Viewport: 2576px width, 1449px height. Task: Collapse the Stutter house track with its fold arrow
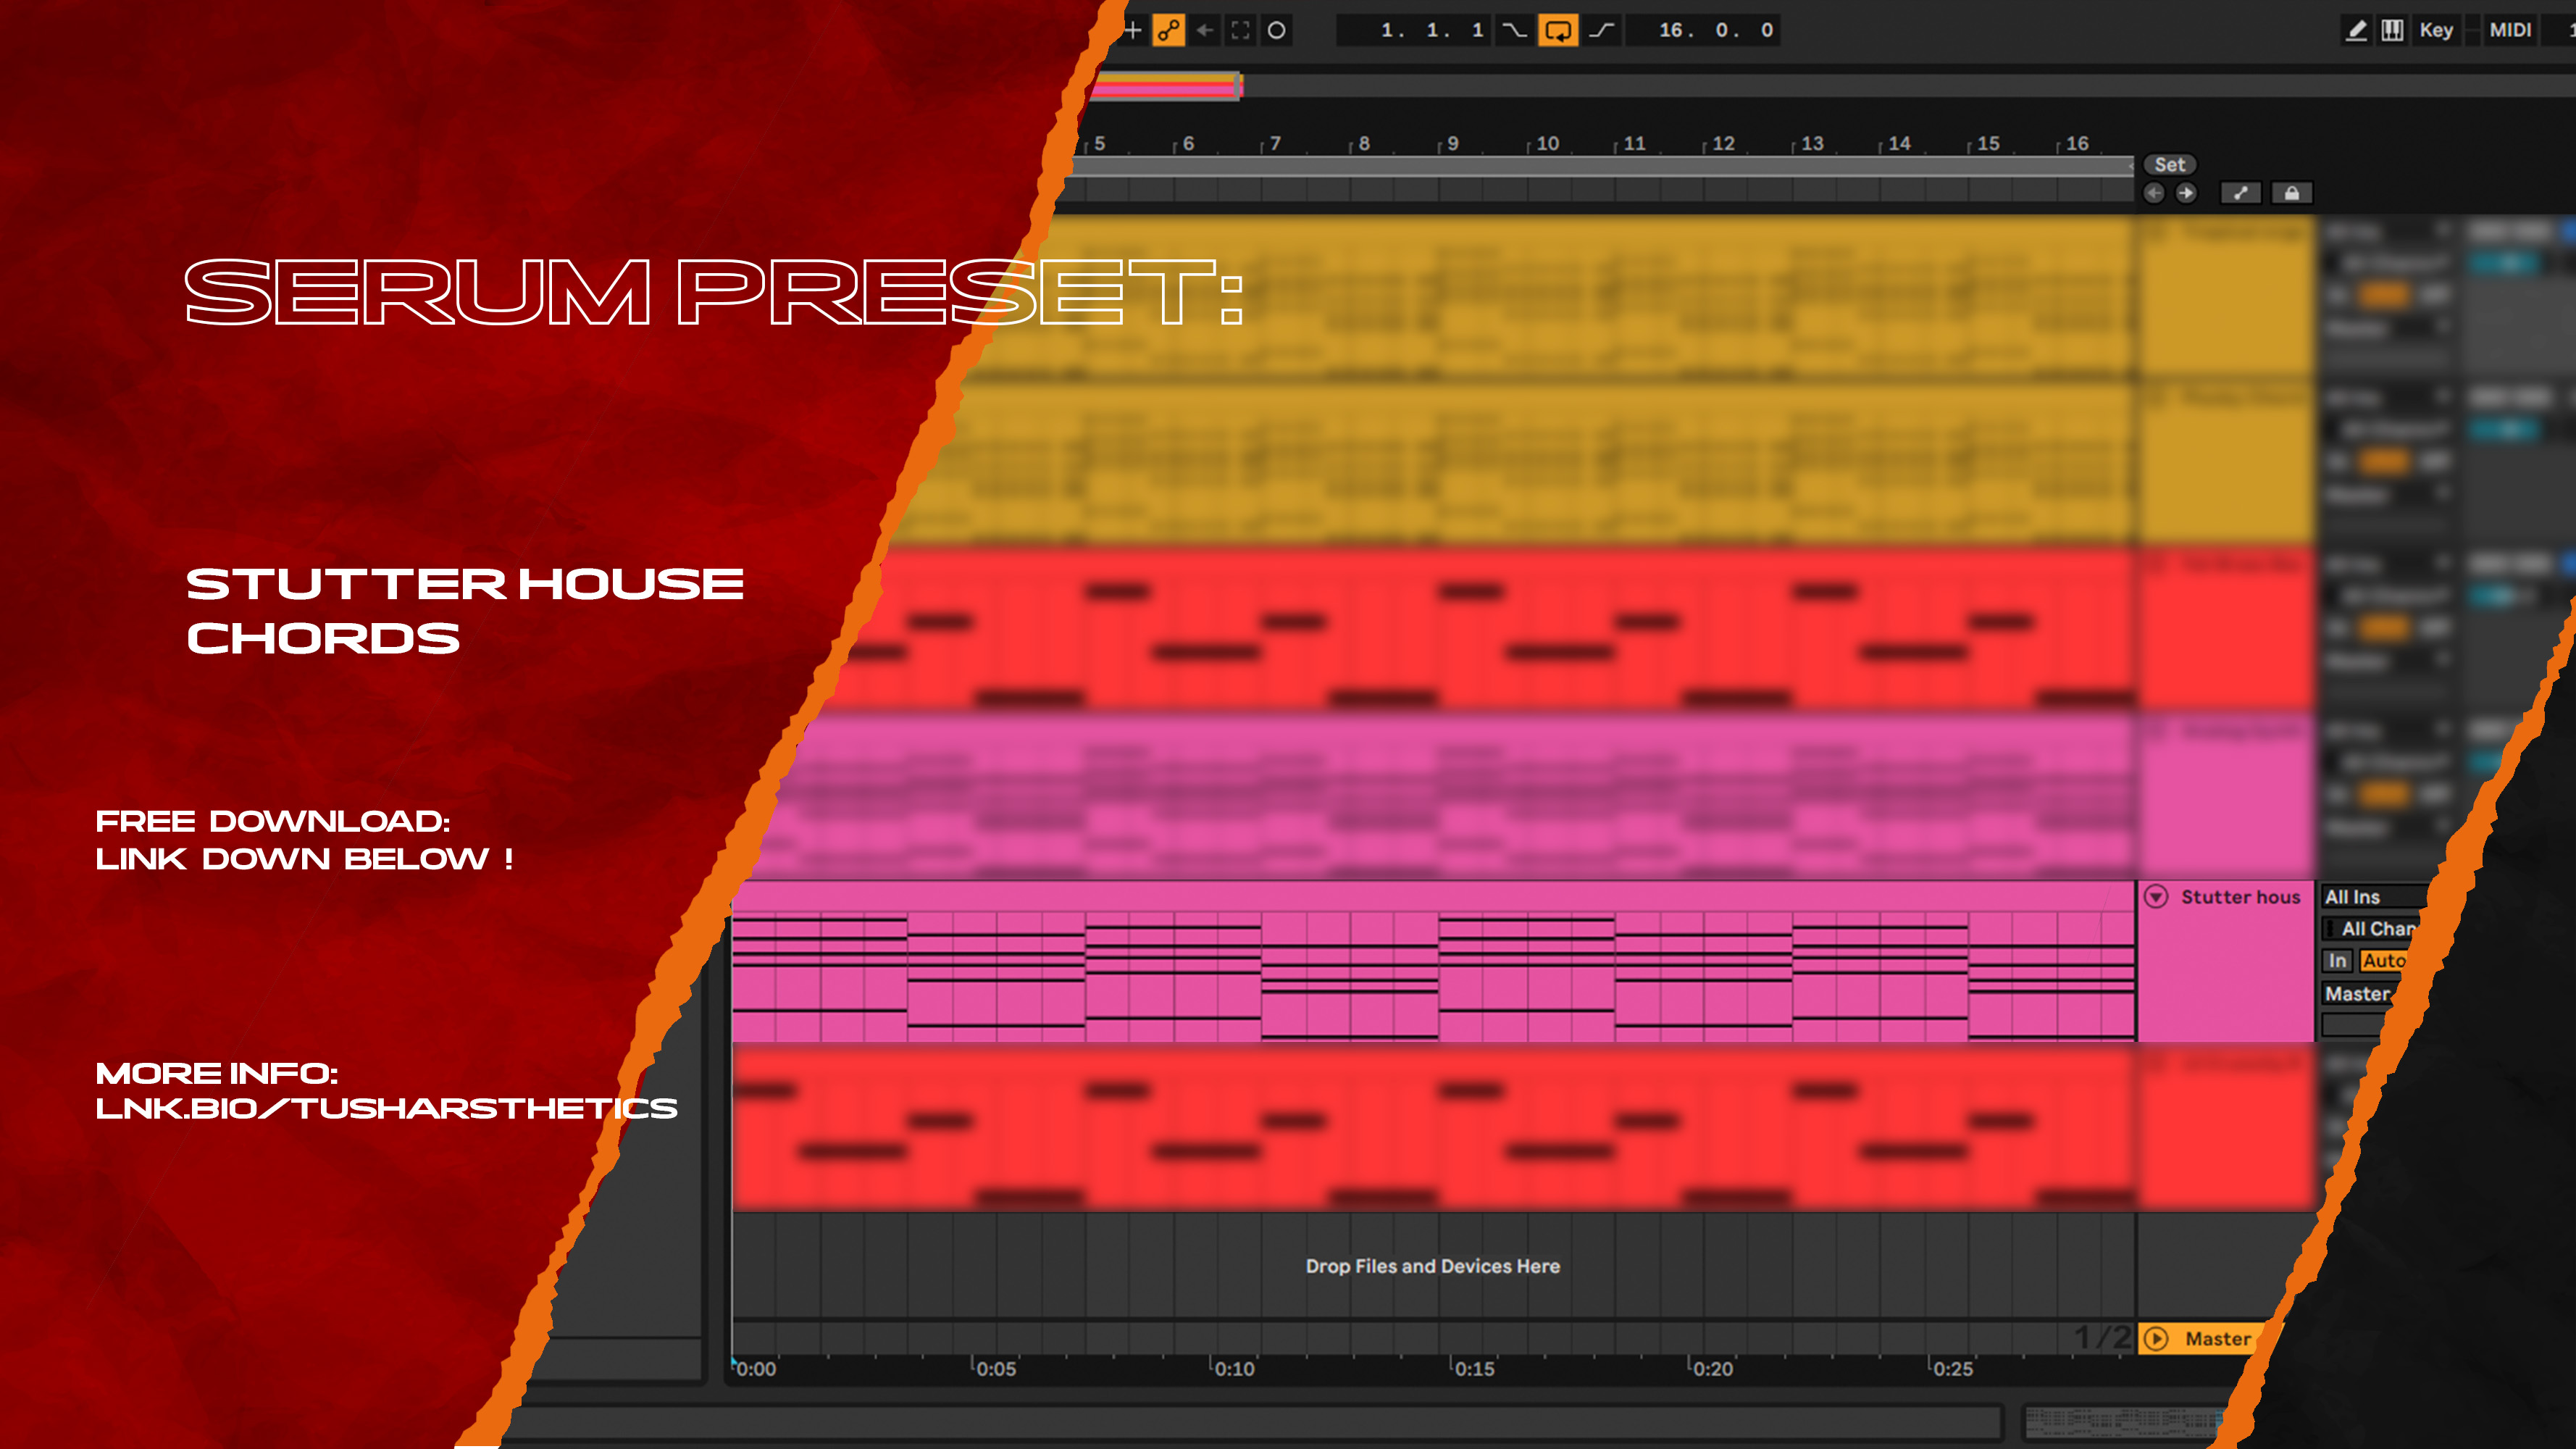point(2156,898)
